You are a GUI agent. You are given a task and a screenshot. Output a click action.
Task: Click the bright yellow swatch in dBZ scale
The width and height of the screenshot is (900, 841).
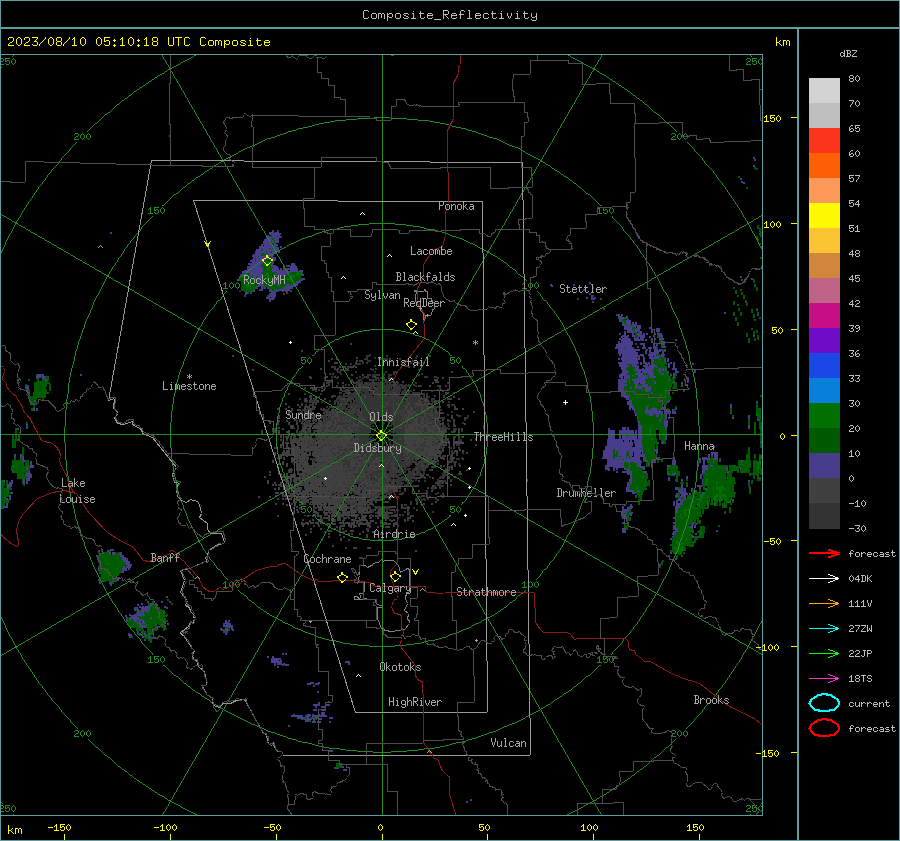[824, 216]
